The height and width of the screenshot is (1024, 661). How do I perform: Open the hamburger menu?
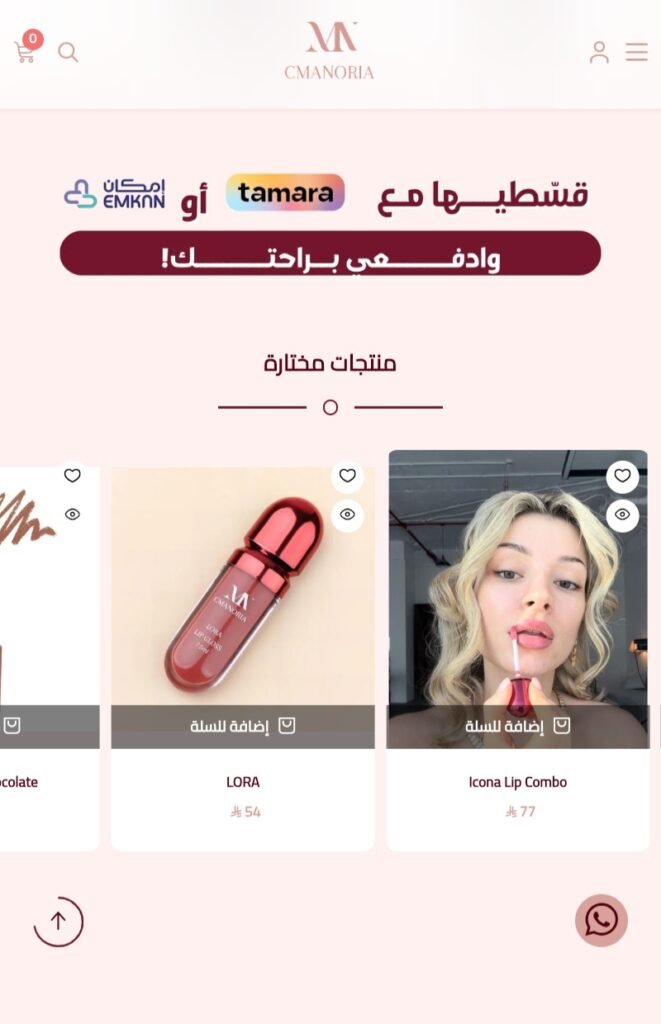[x=636, y=52]
